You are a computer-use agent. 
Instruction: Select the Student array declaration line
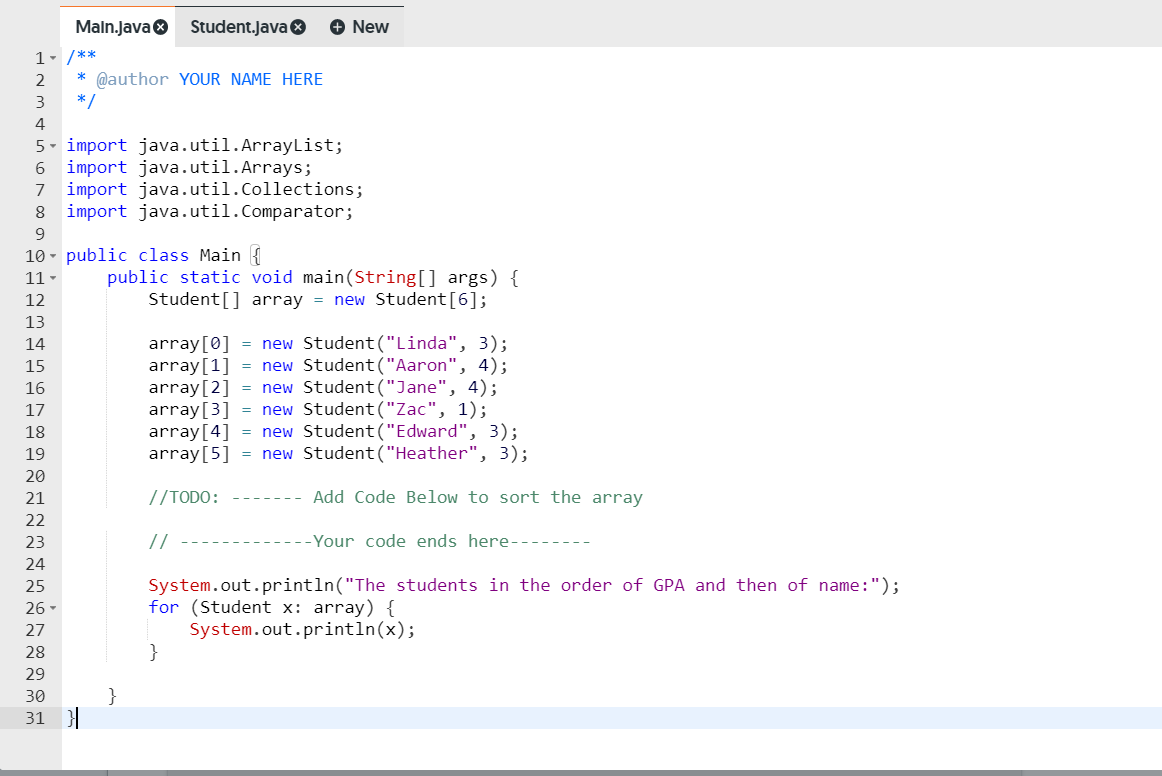pos(320,299)
